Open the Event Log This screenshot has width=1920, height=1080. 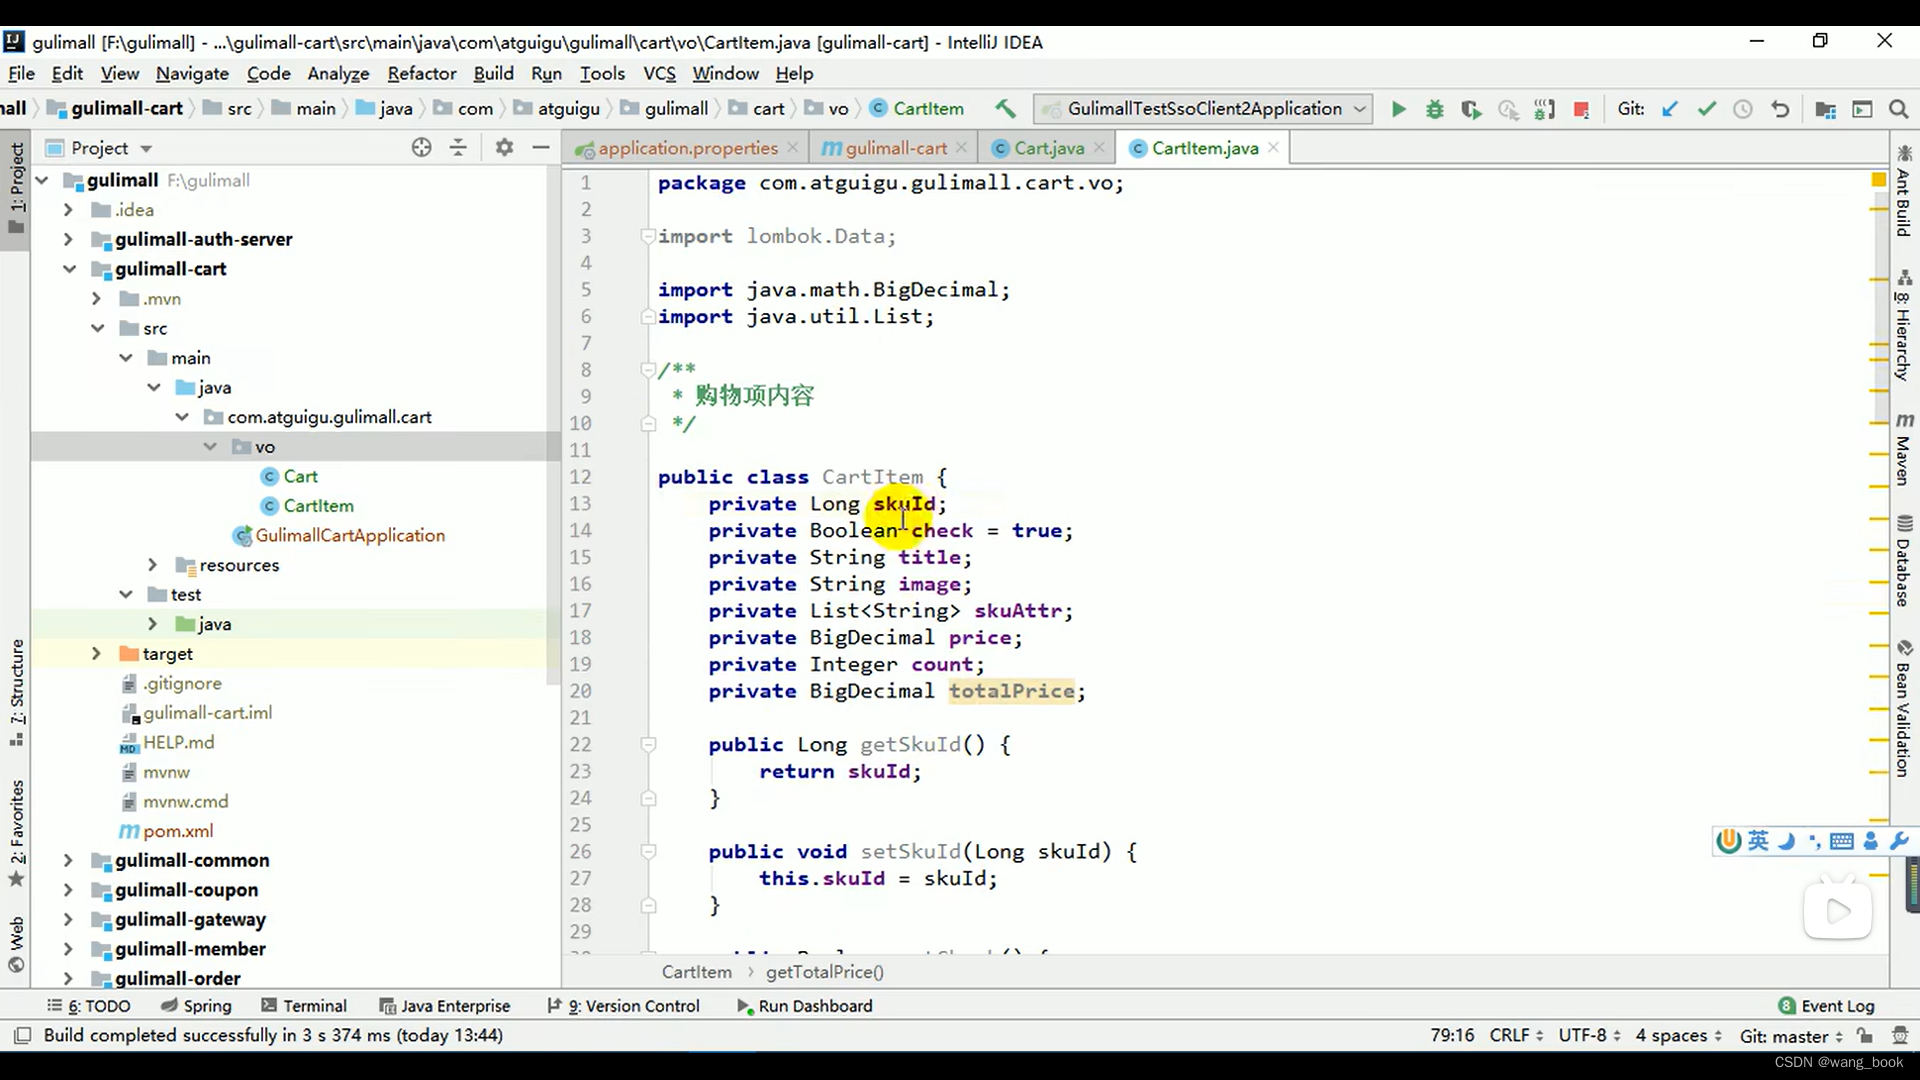pyautogui.click(x=1827, y=1006)
